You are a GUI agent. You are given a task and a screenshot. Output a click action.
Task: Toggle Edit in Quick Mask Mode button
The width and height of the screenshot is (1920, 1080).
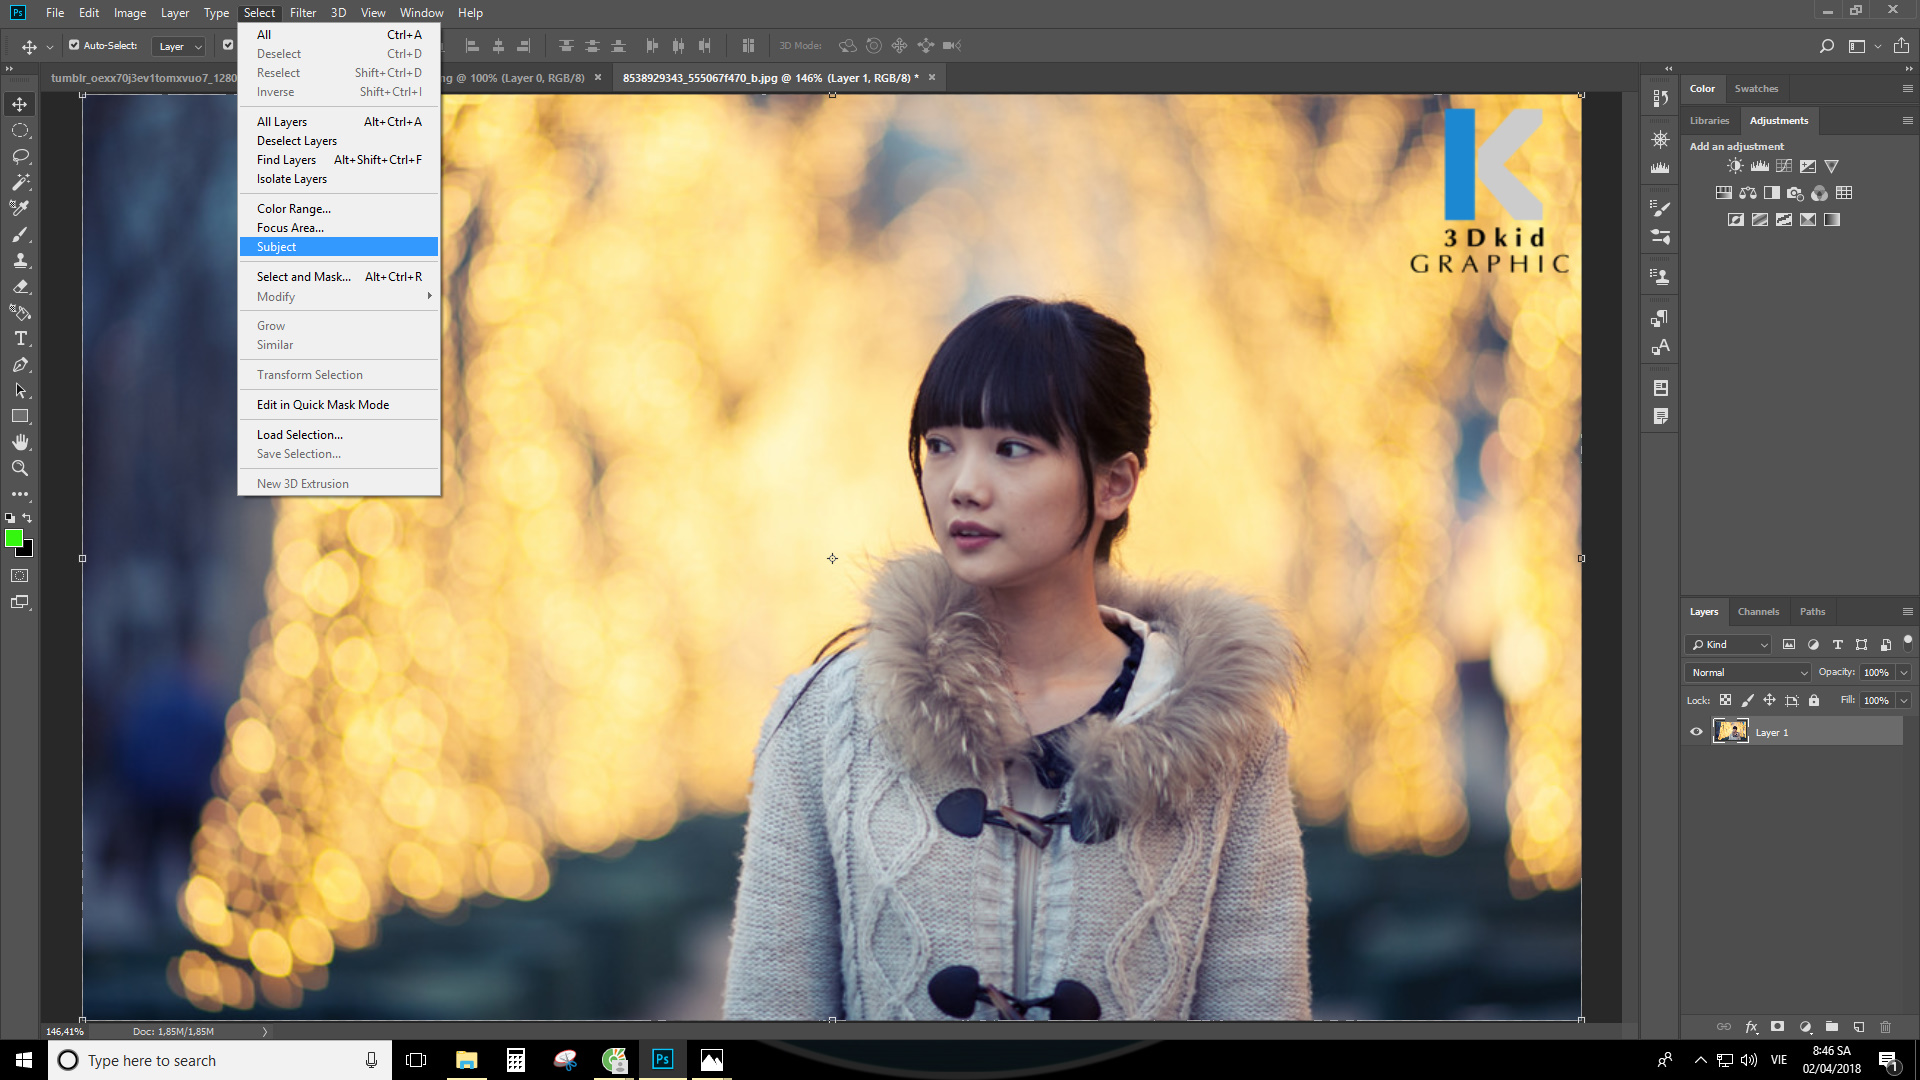20,576
